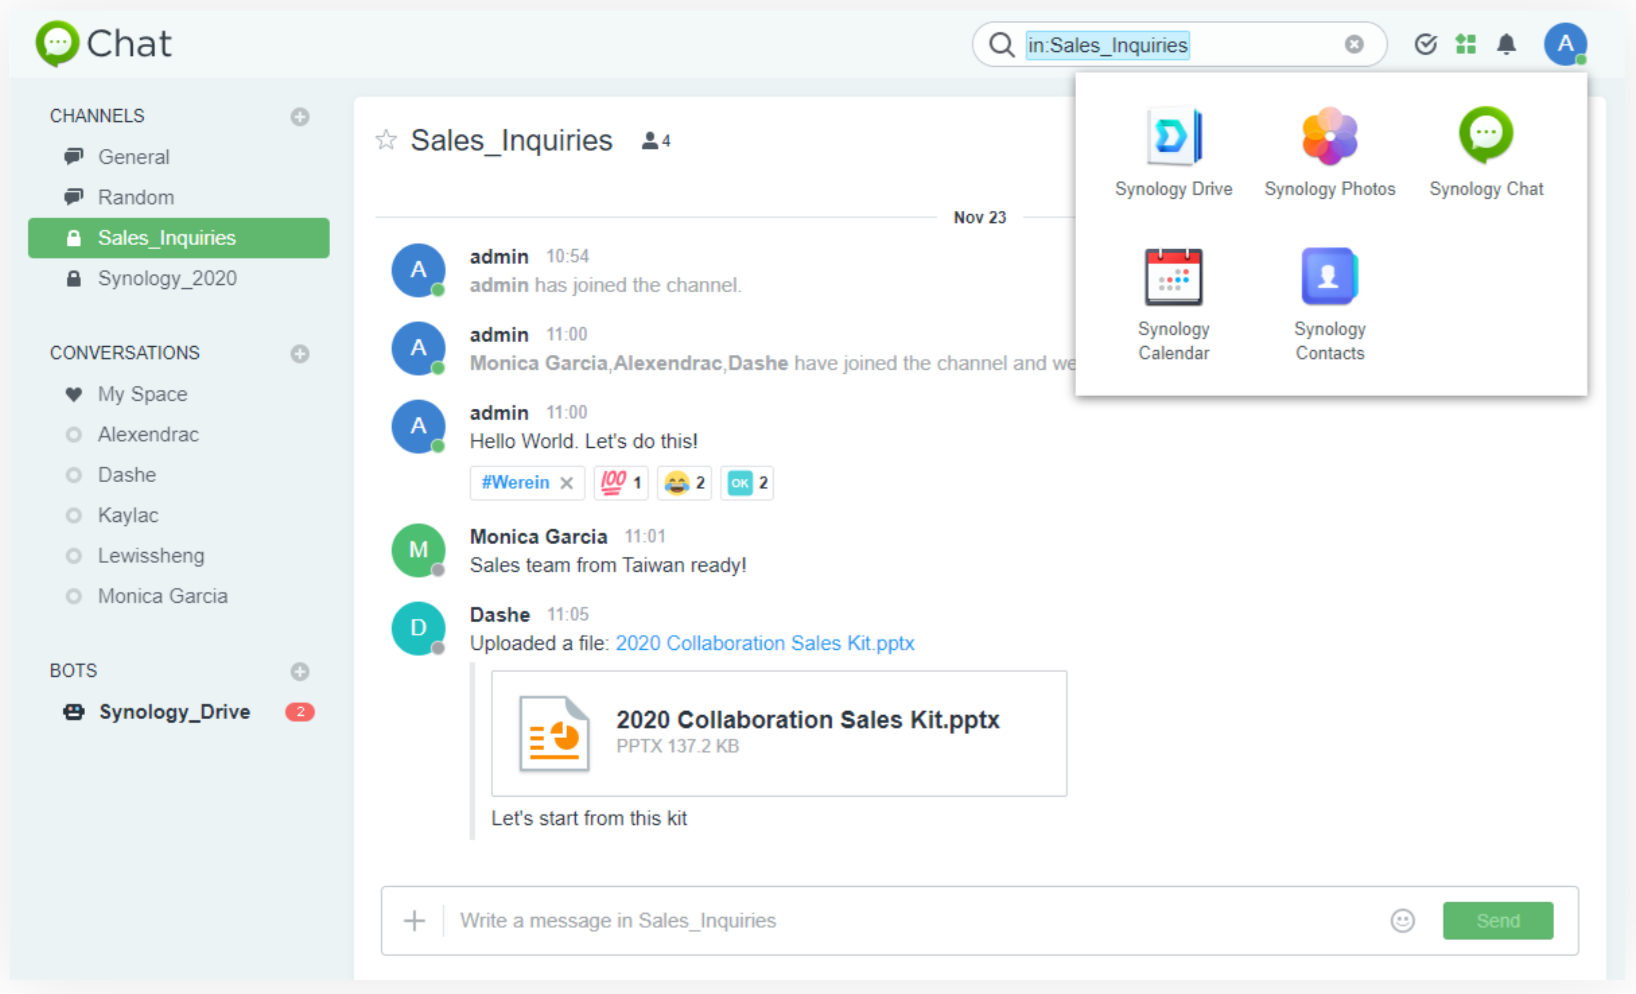This screenshot has width=1636, height=994.
Task: Open conversation with Kaylac
Action: [179, 515]
